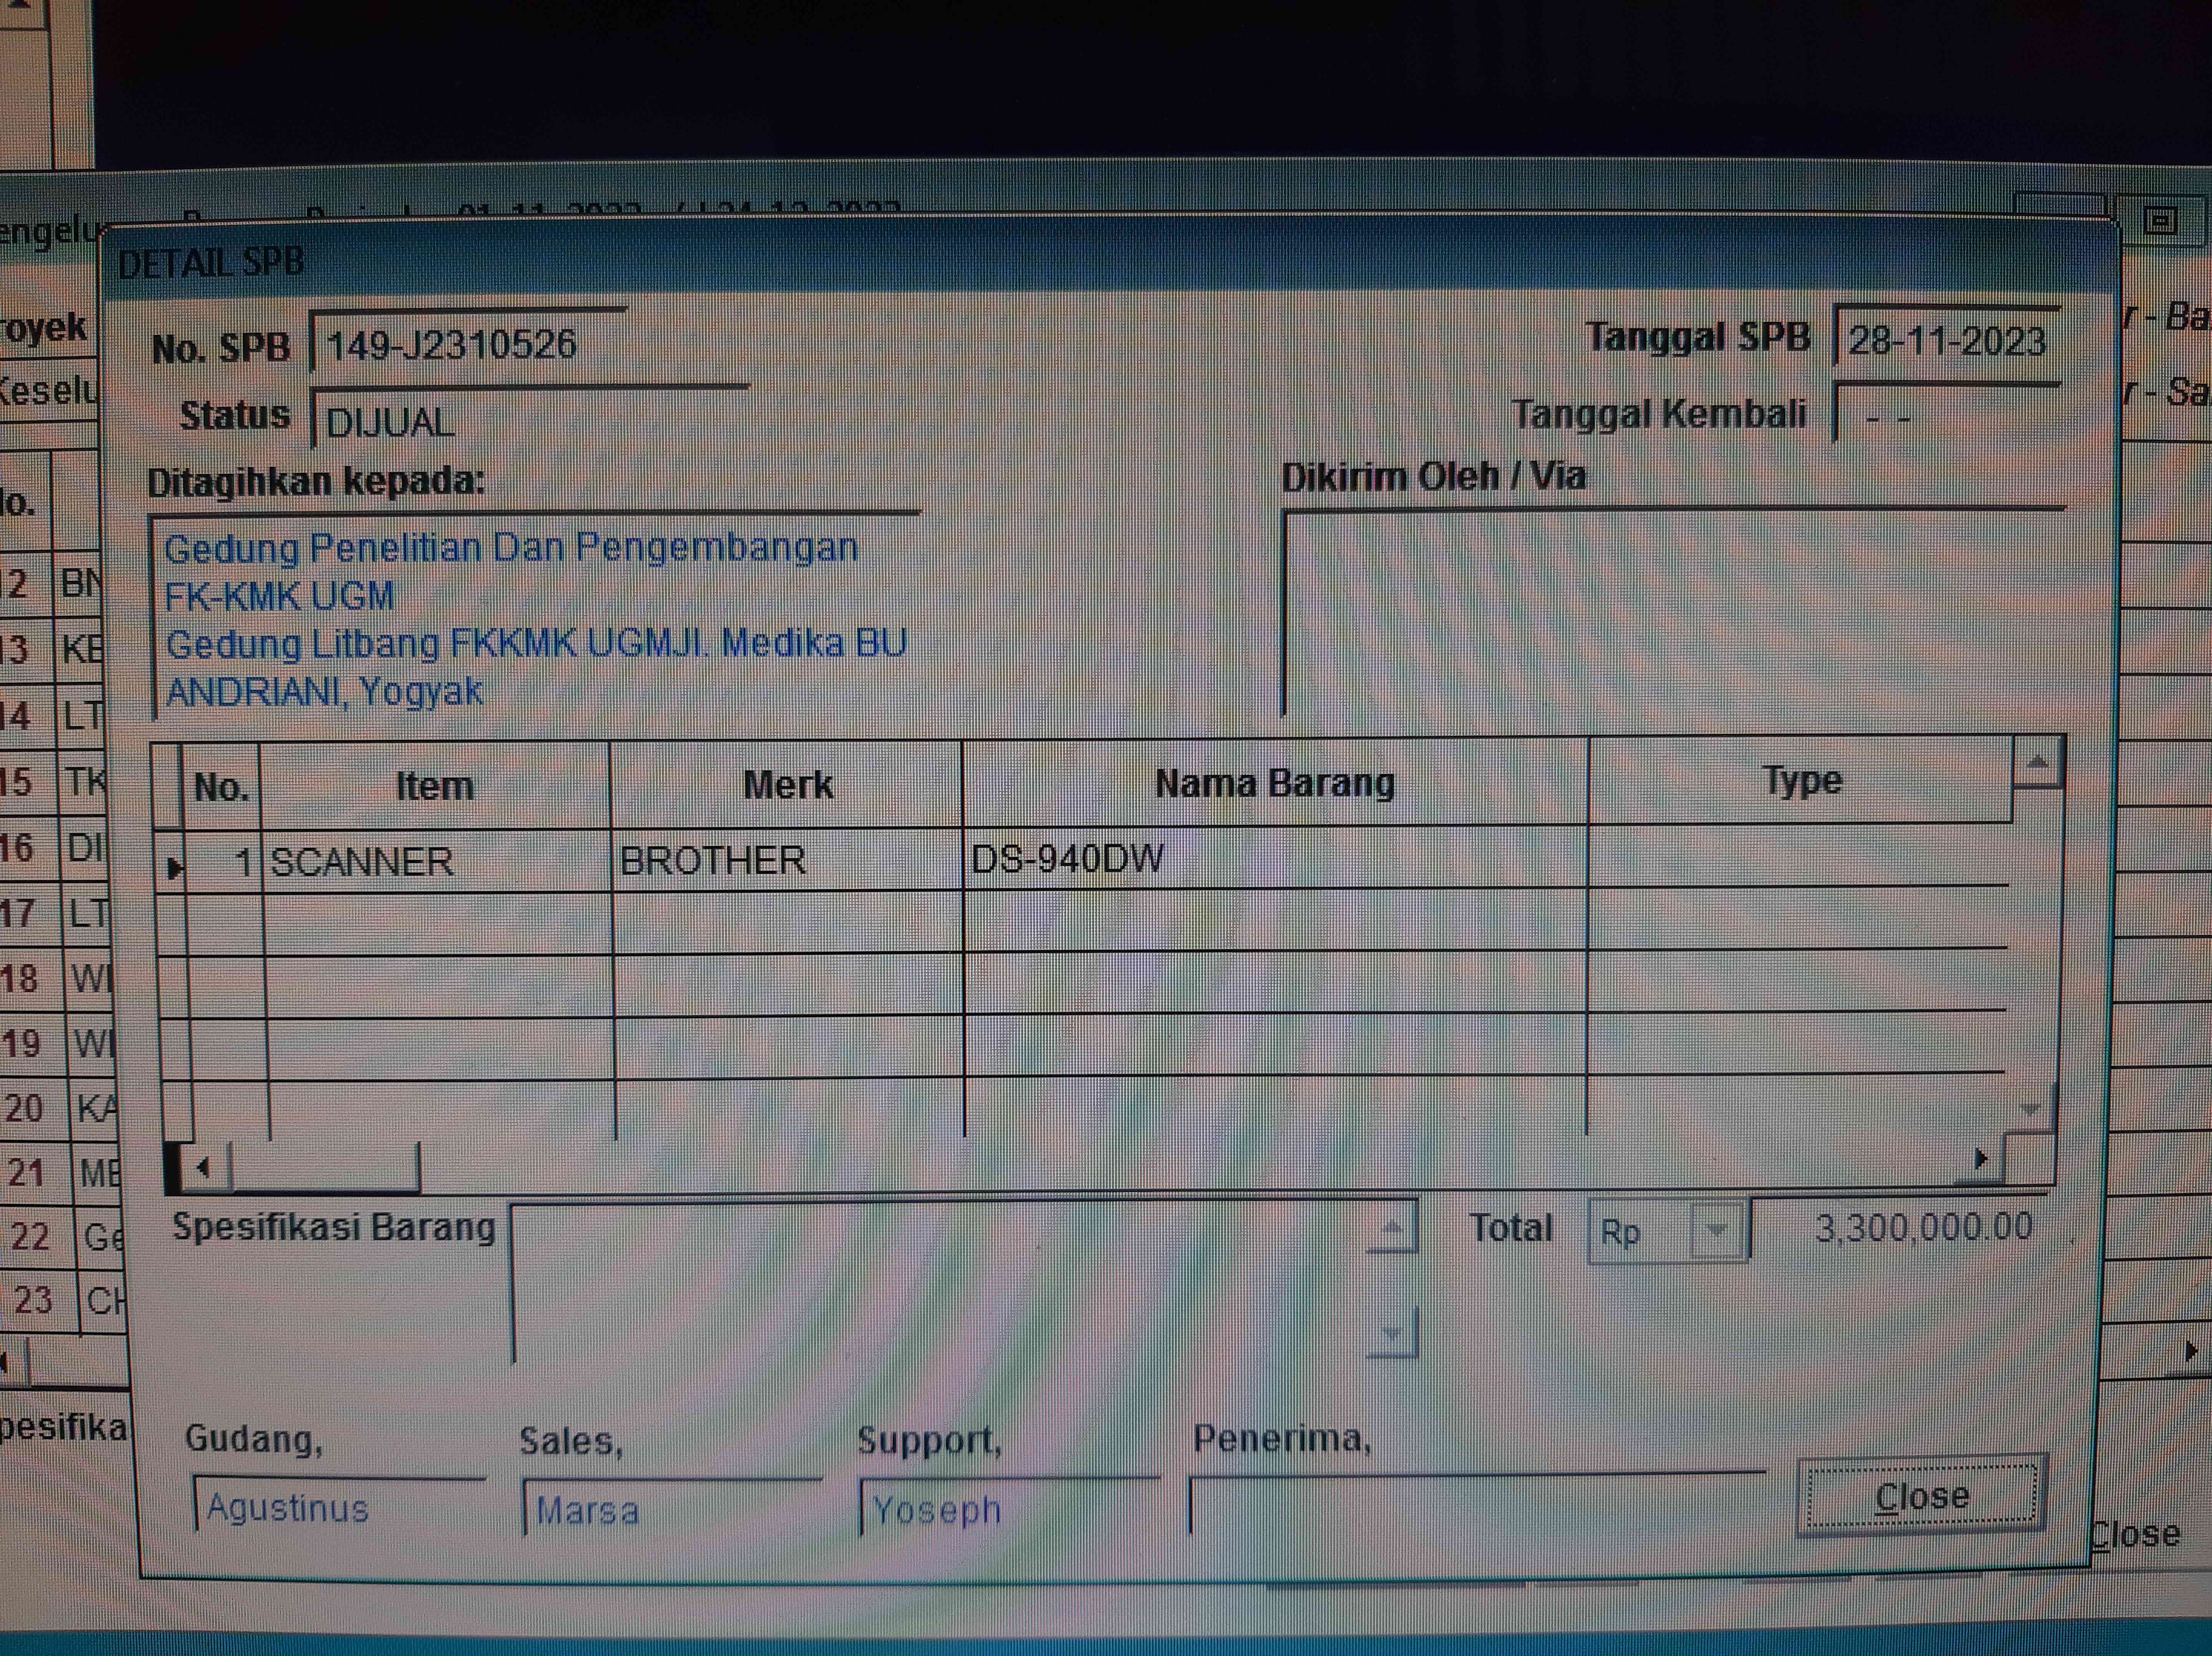Click the Total amount 3,300,000.00 field
The image size is (2212, 1656).
pyautogui.click(x=1900, y=1227)
